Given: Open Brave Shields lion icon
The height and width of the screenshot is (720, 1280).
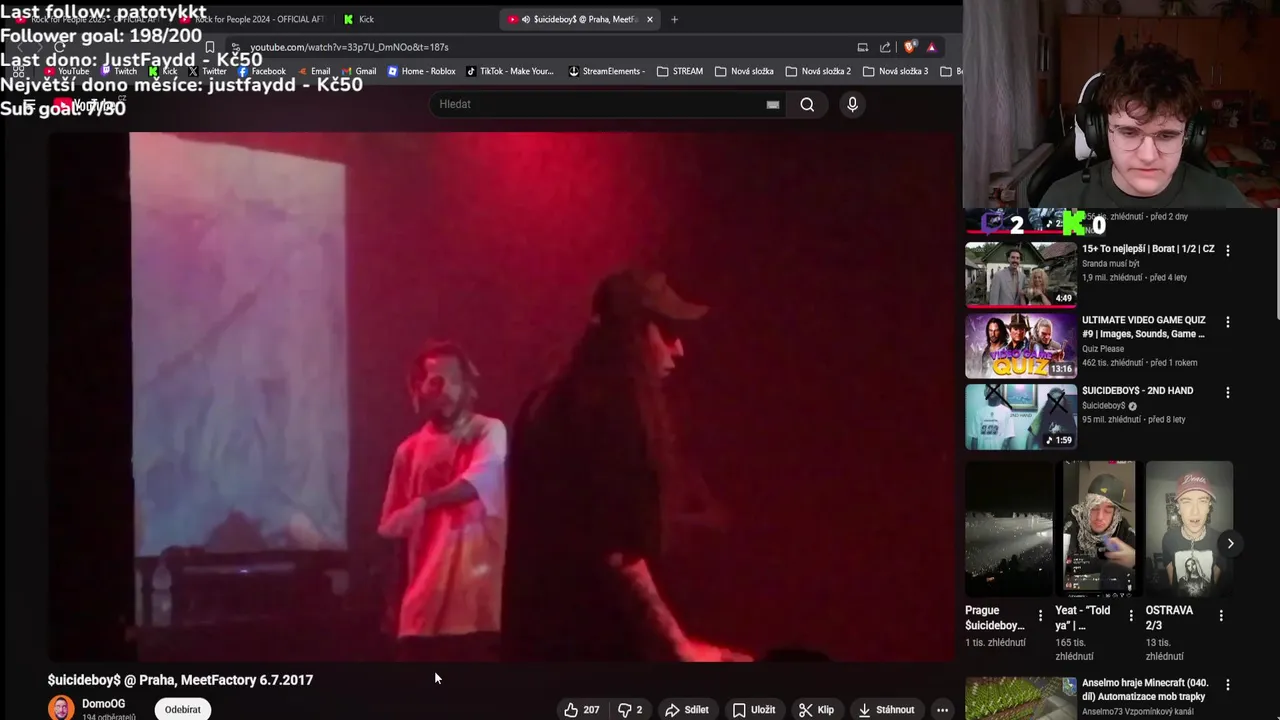Looking at the screenshot, I should [910, 47].
